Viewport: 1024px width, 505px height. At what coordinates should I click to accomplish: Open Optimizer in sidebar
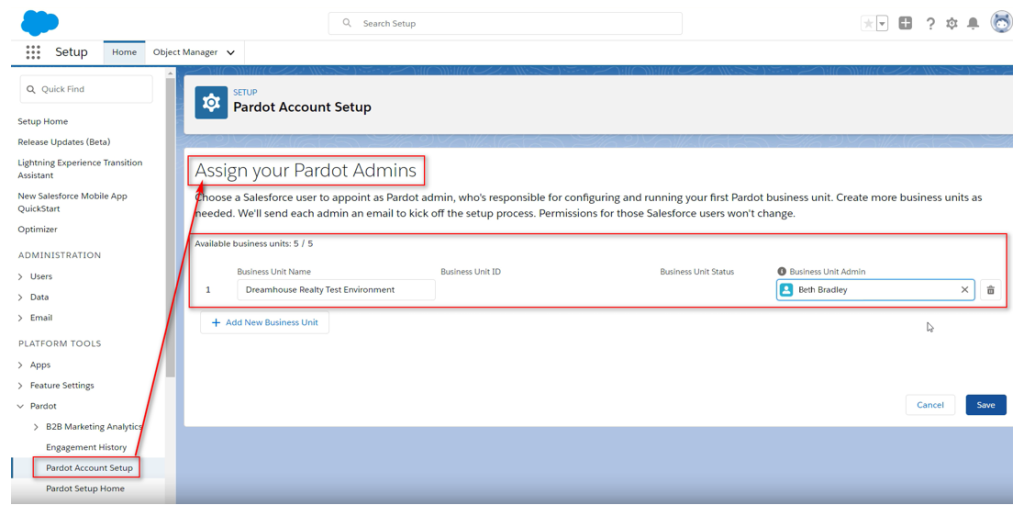click(x=37, y=229)
